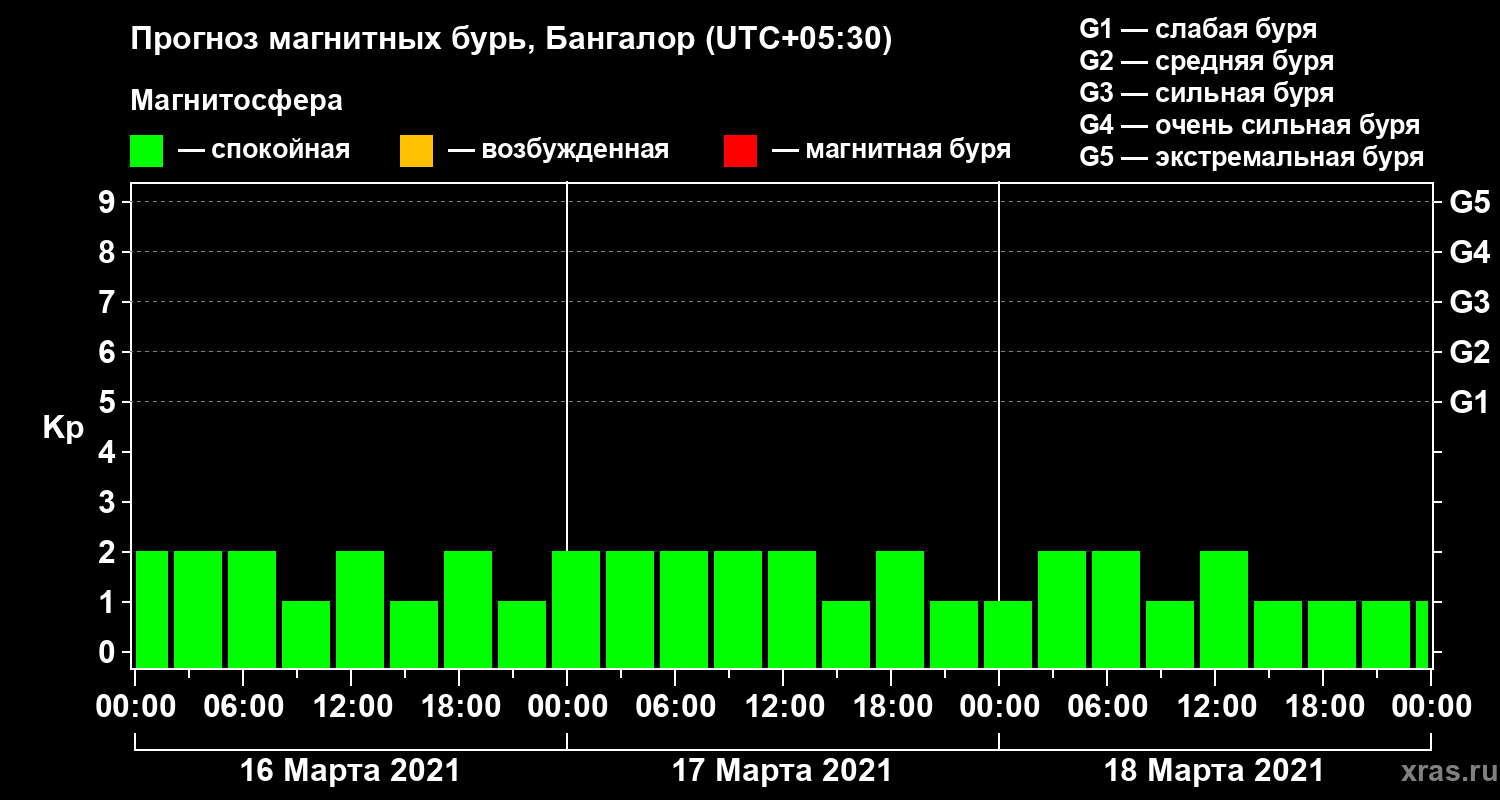Click the G1 label on the right axis

[1470, 402]
